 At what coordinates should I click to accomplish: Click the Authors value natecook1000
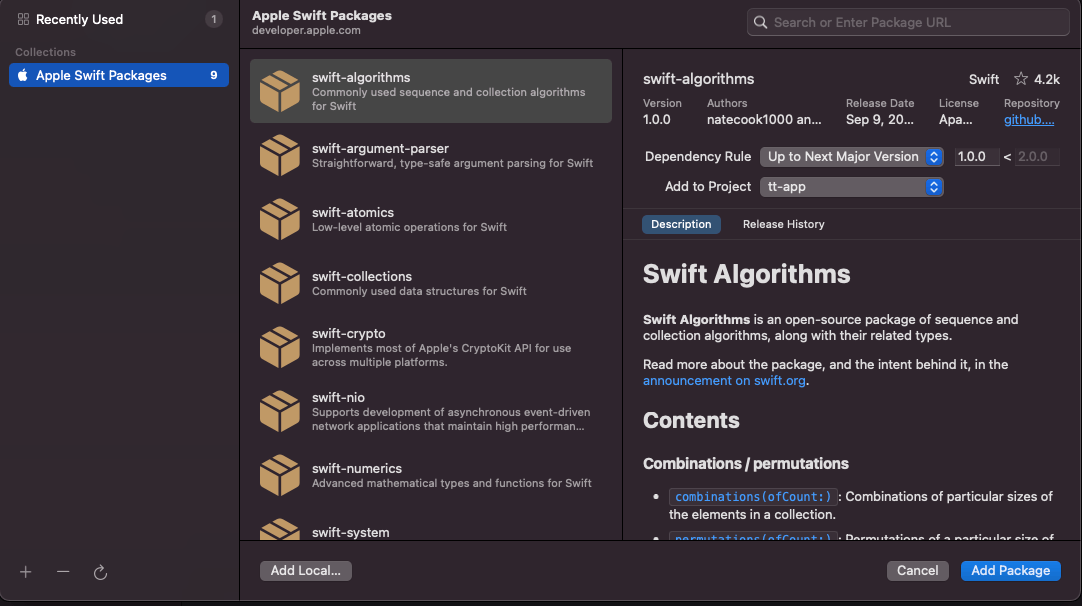[764, 119]
